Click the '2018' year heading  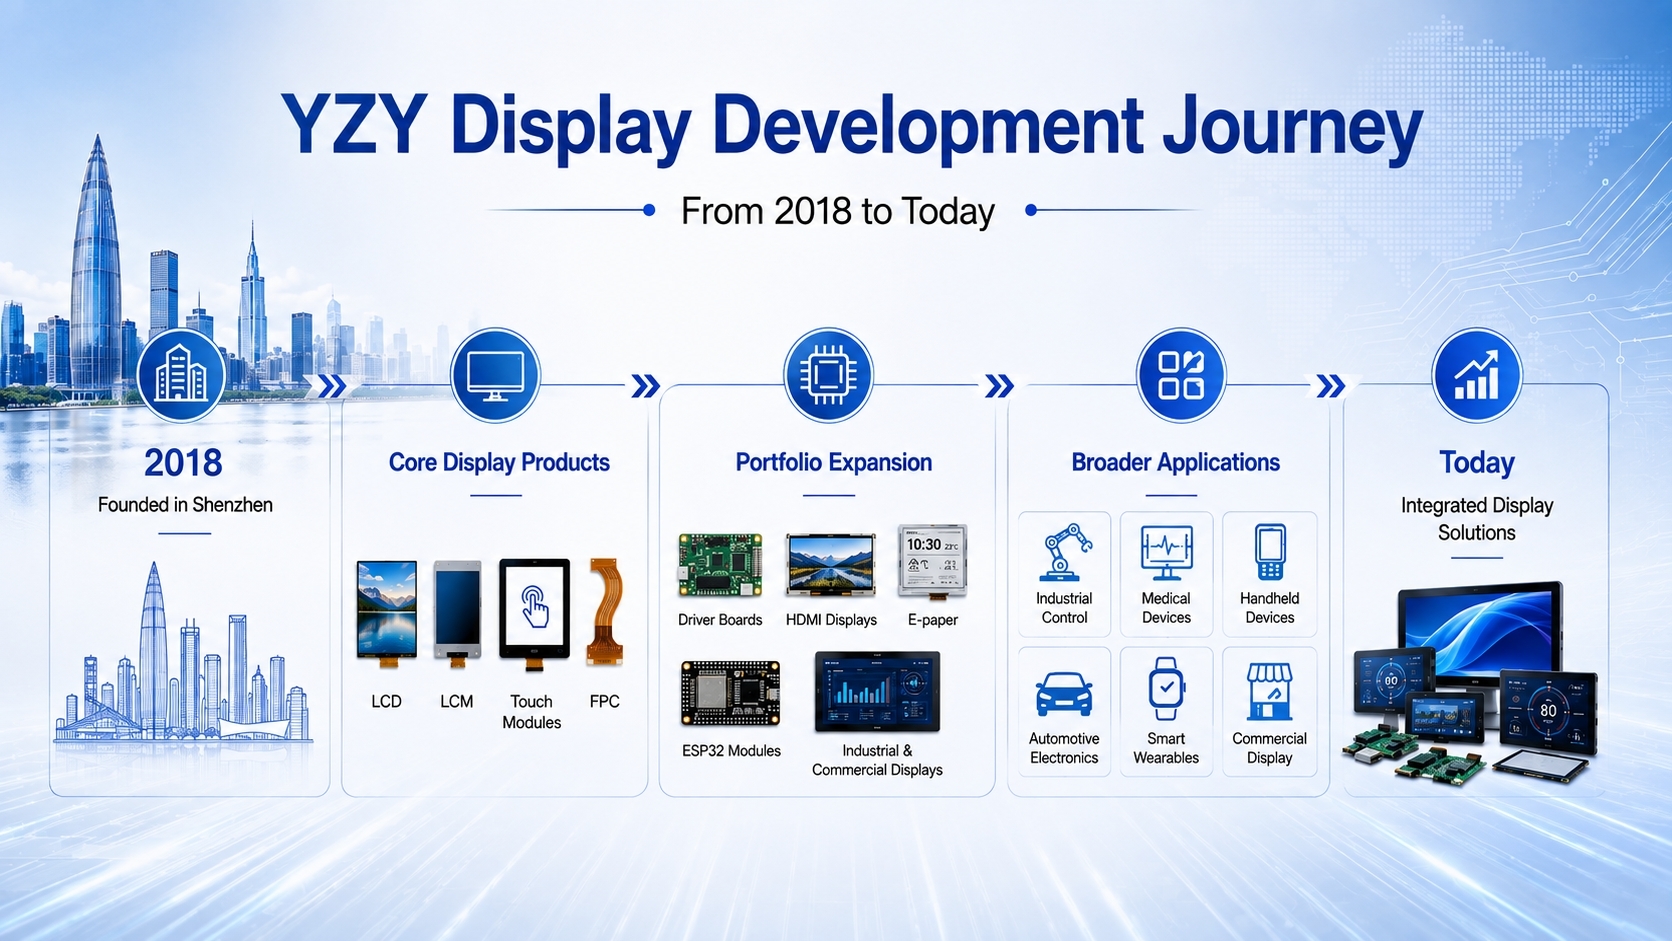point(183,463)
